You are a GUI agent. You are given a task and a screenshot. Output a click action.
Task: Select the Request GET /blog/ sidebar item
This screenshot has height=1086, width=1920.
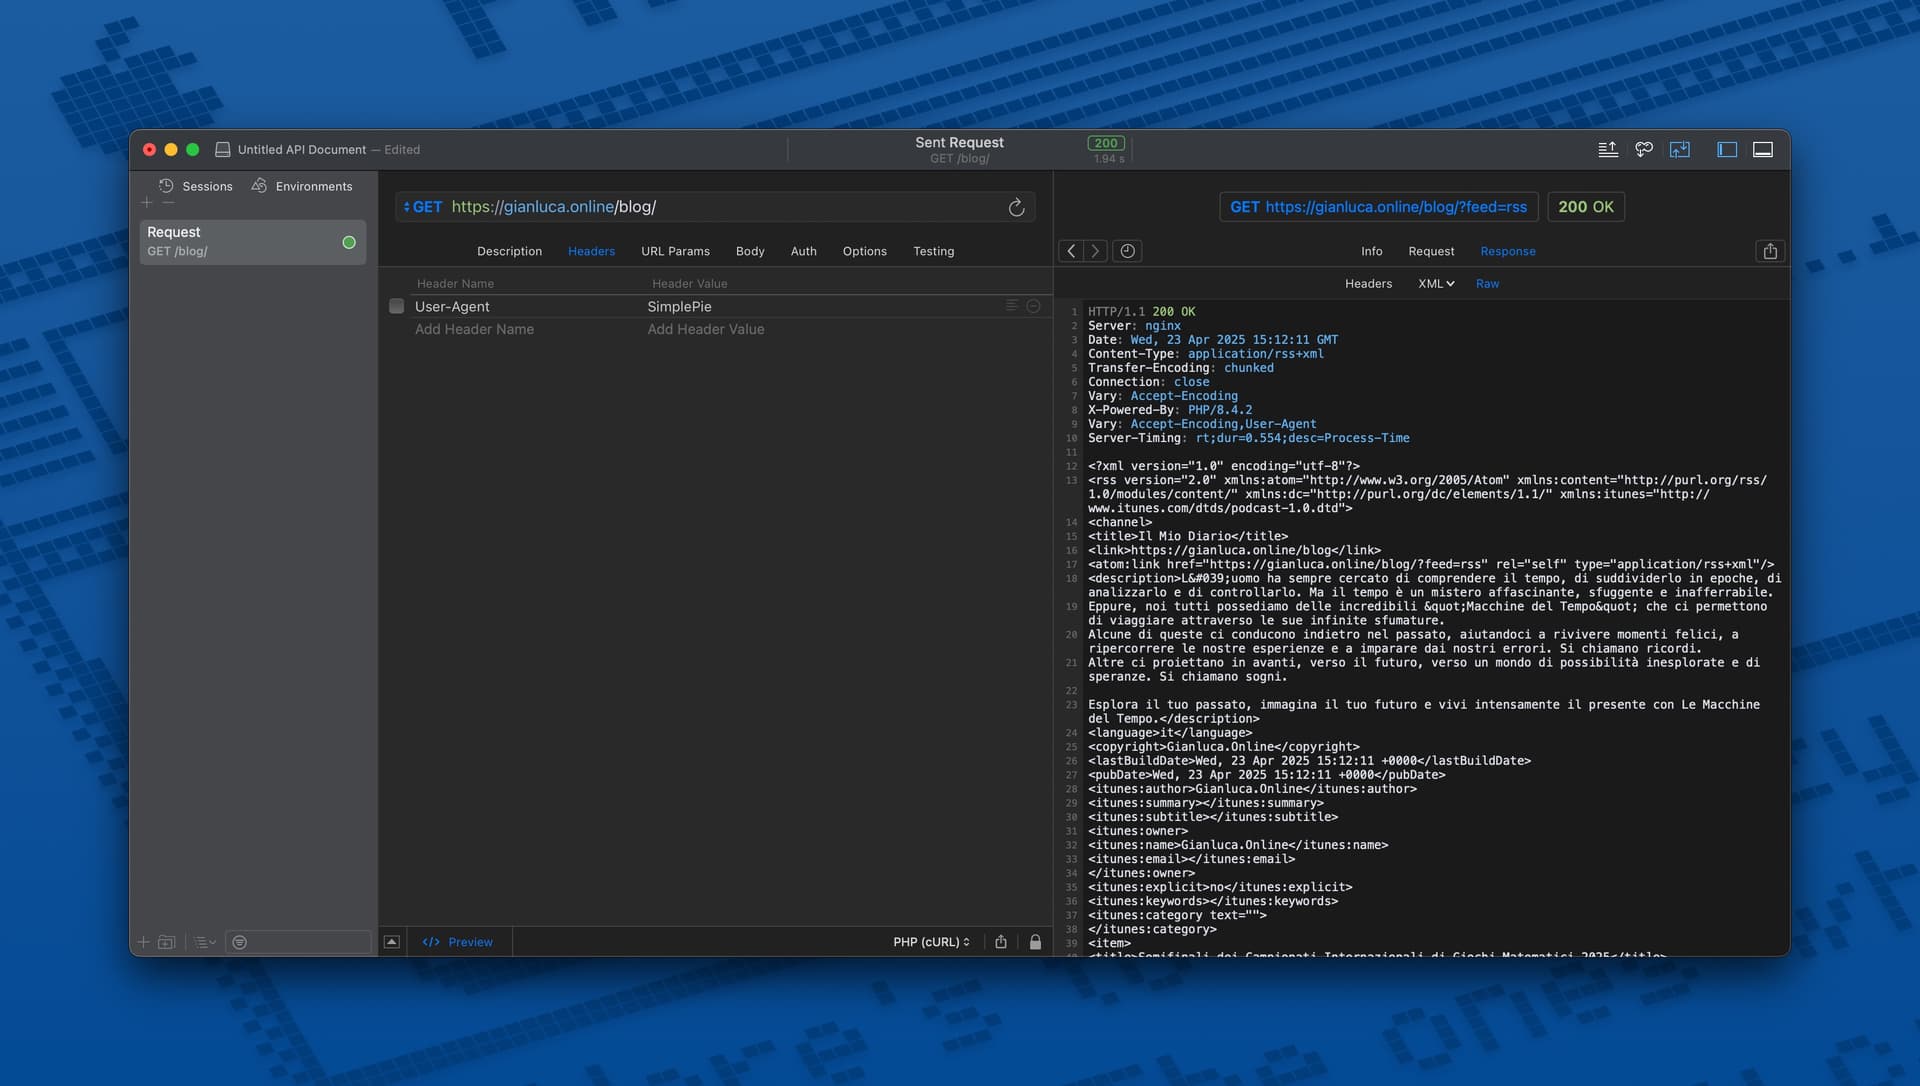(x=252, y=242)
